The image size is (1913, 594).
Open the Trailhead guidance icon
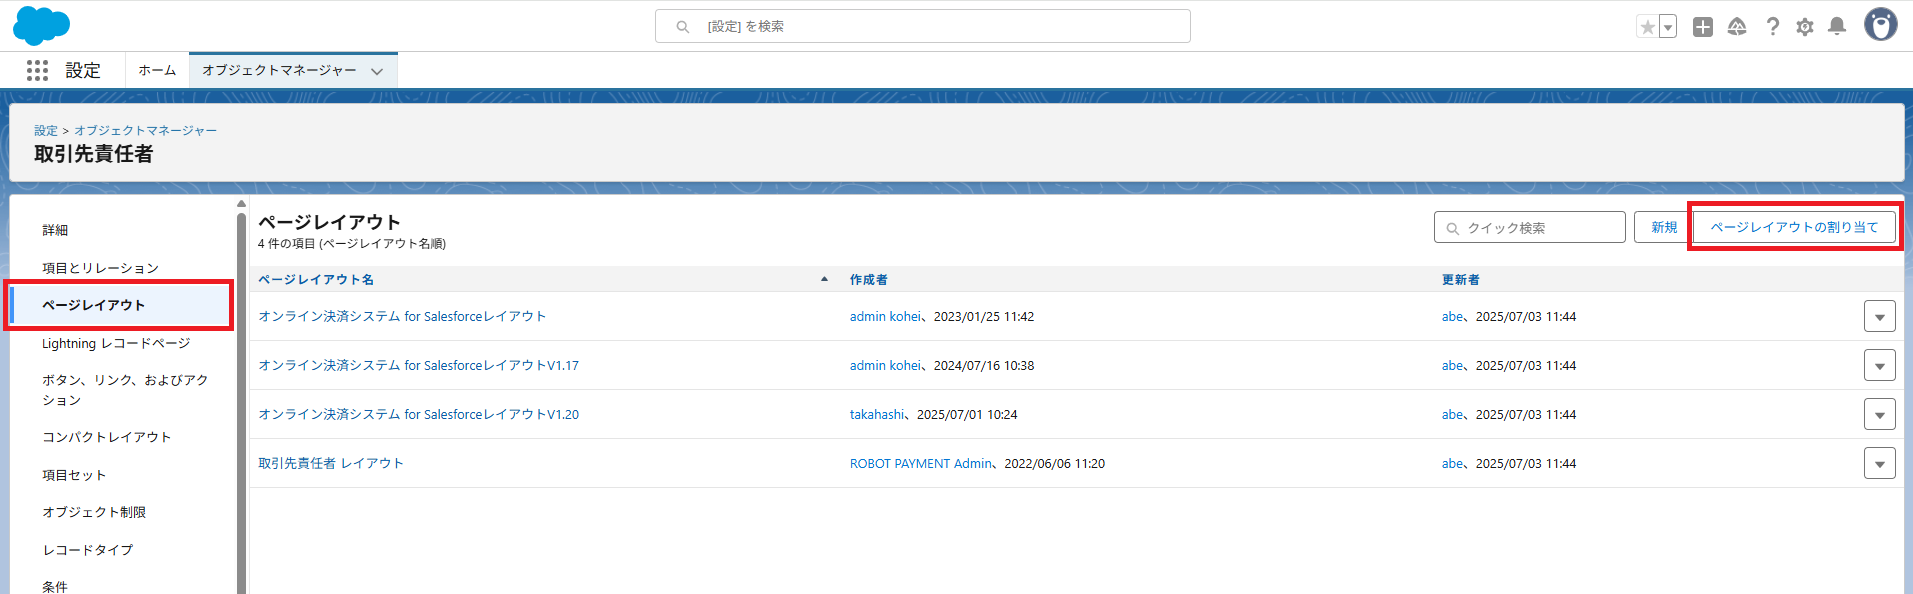1737,27
